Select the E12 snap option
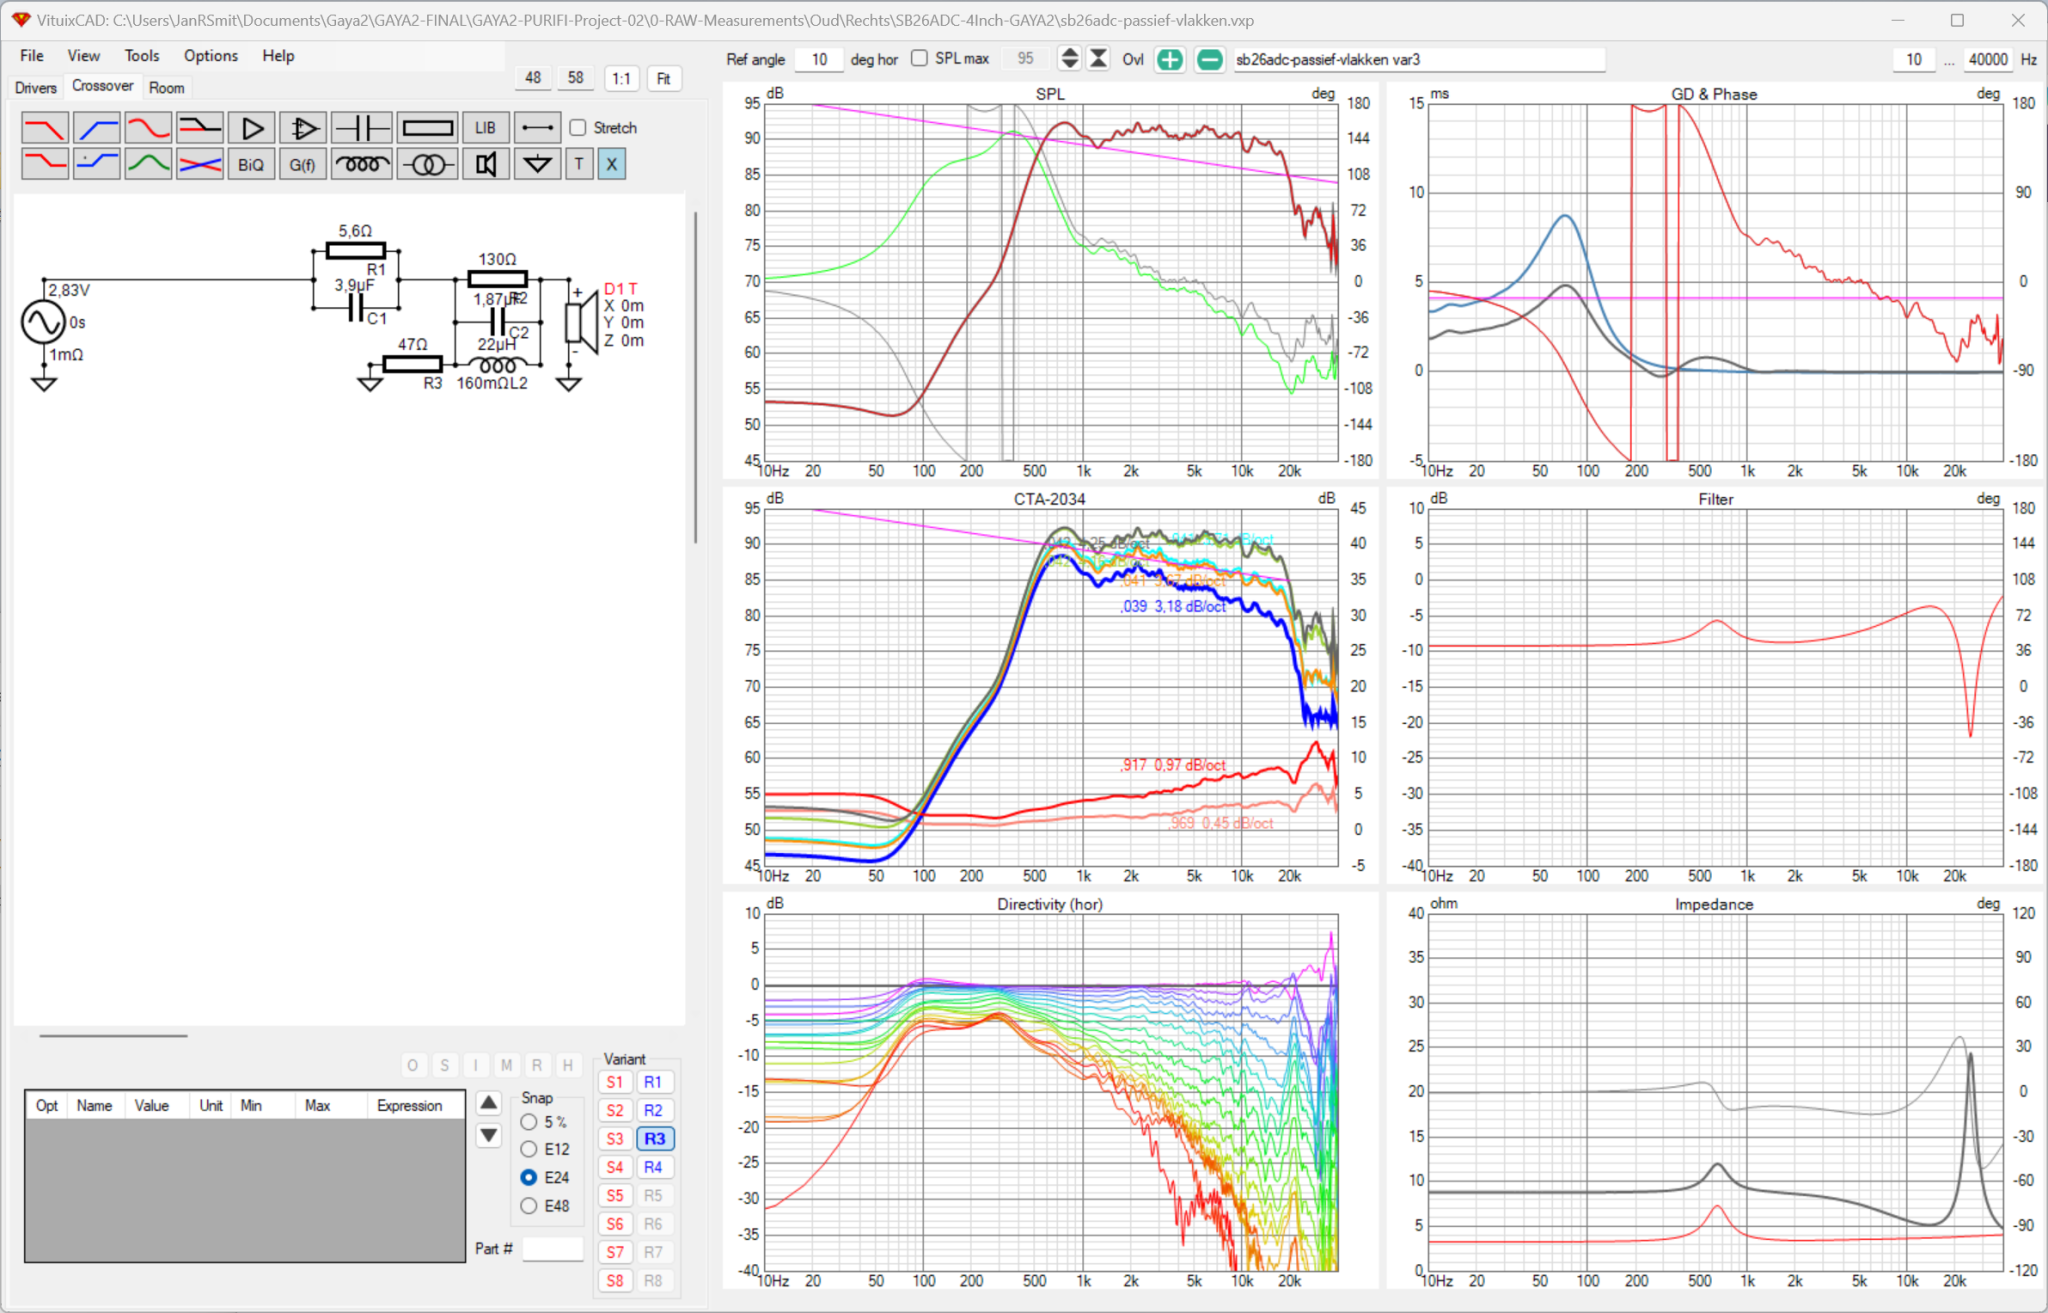 tap(529, 1150)
